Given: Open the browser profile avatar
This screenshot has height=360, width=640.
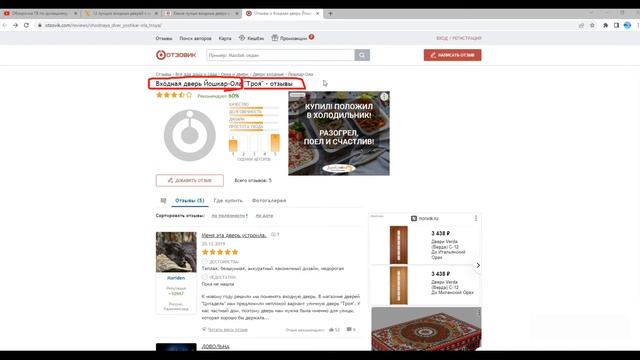Looking at the screenshot, I should pyautogui.click(x=627, y=25).
